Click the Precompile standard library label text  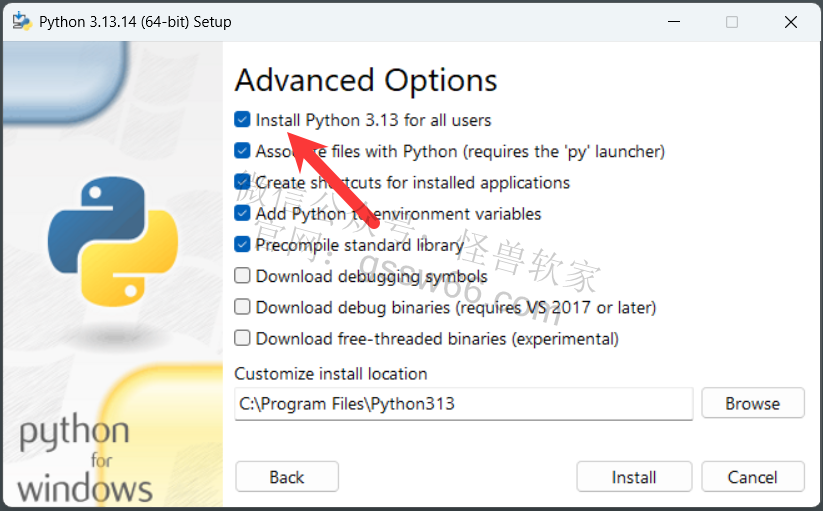tap(360, 245)
